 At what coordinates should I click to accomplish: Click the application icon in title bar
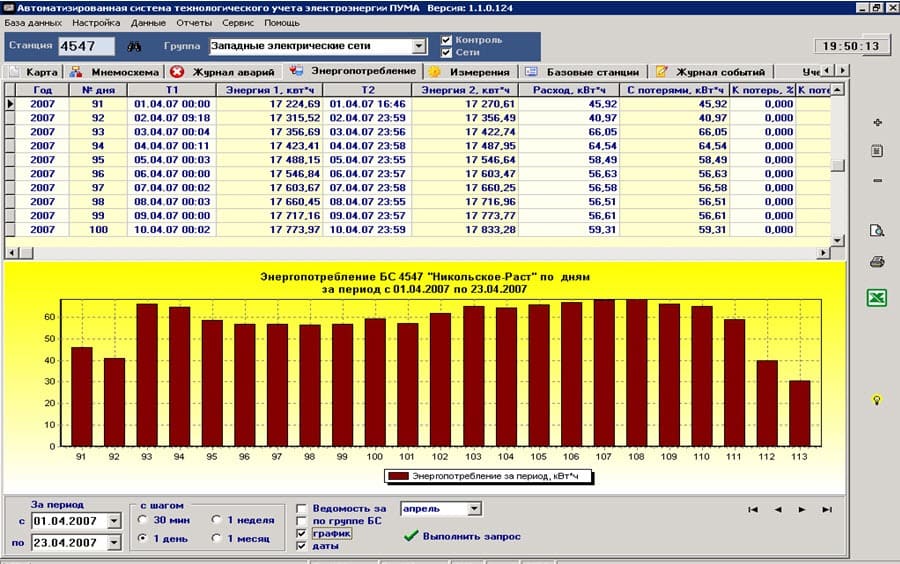[x=8, y=7]
